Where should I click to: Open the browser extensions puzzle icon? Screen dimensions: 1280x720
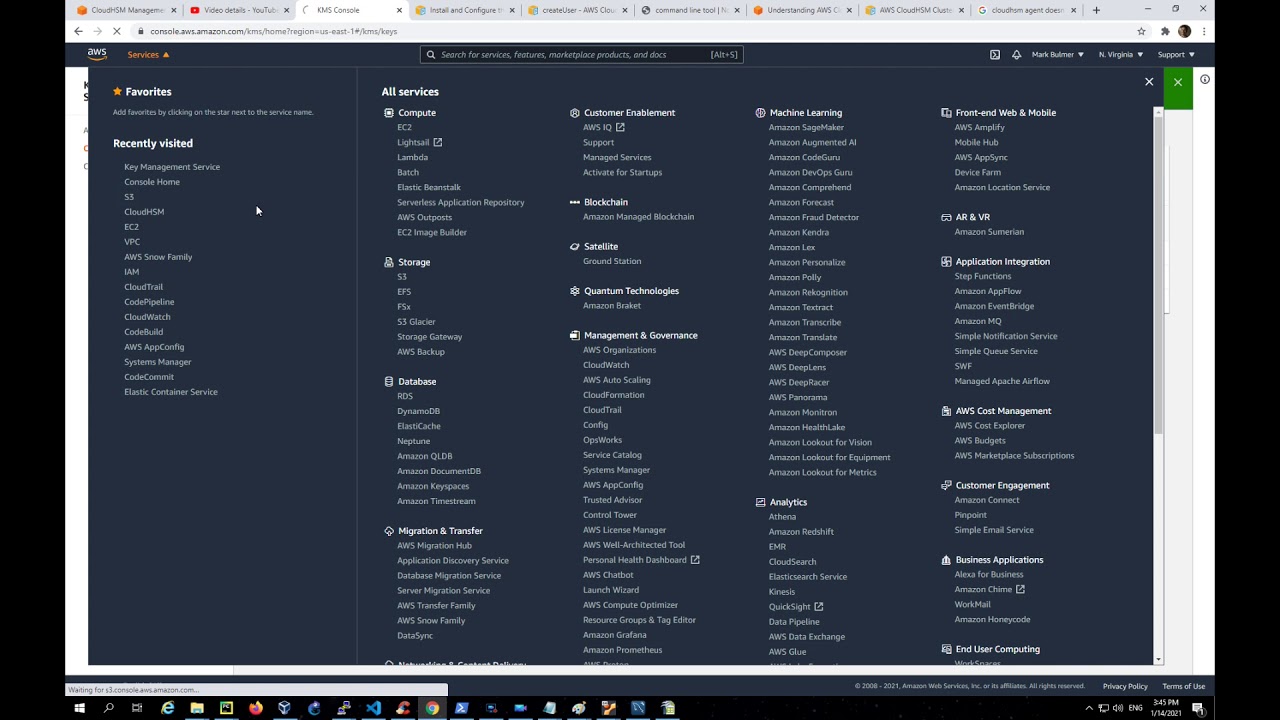pyautogui.click(x=1165, y=31)
